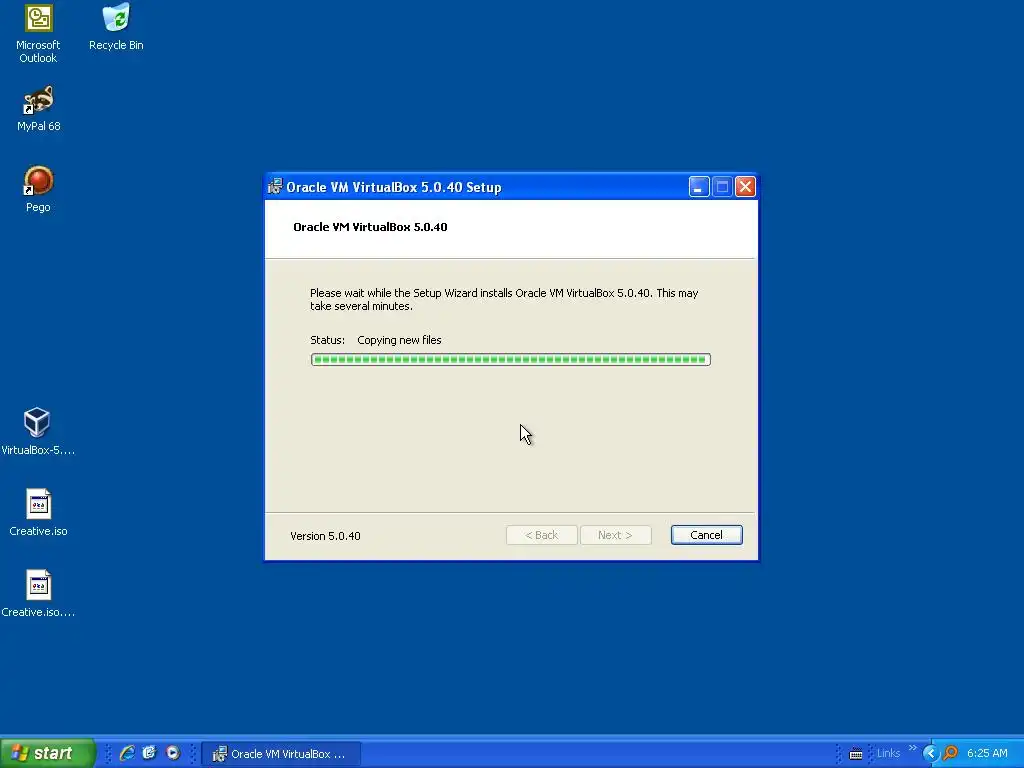Click the 'Copying new files' status text
This screenshot has height=768, width=1024.
point(399,340)
